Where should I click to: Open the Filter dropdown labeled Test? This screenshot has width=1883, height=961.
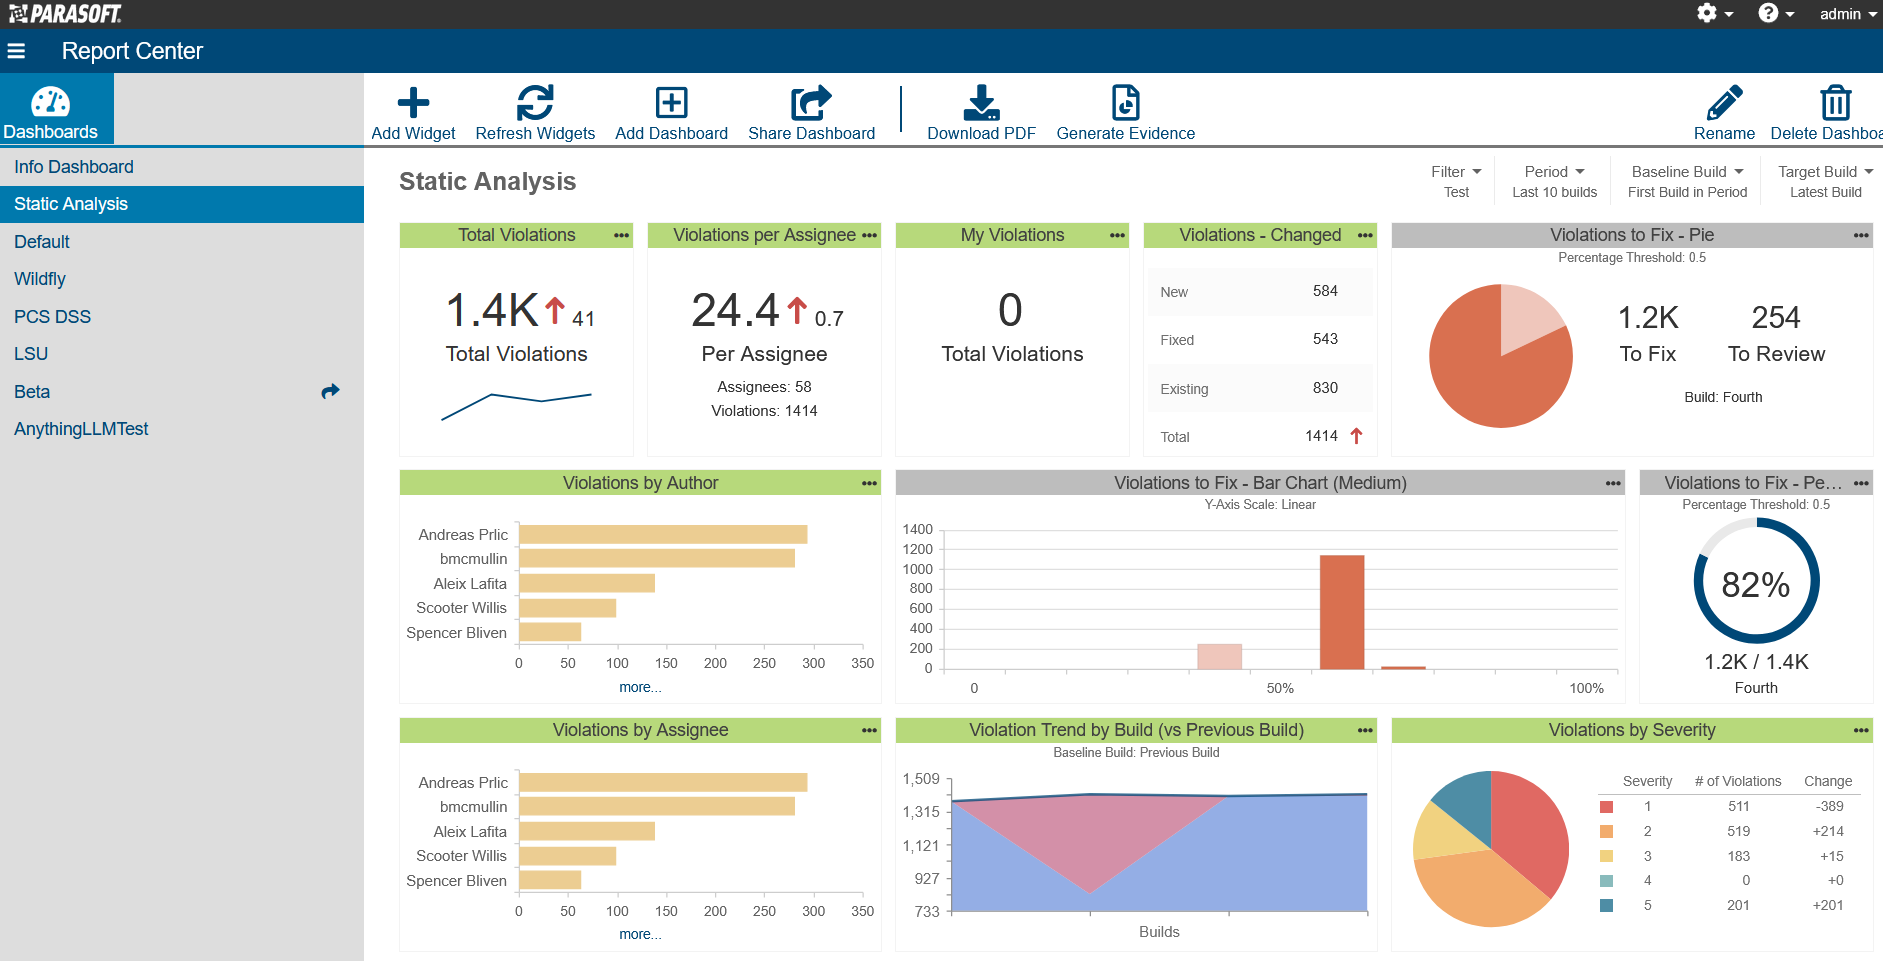pyautogui.click(x=1455, y=171)
